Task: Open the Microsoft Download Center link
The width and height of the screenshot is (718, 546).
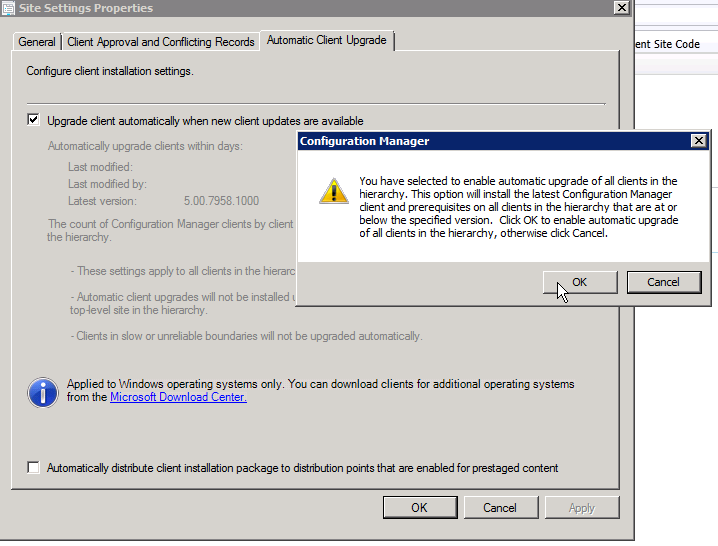Action: point(178,397)
